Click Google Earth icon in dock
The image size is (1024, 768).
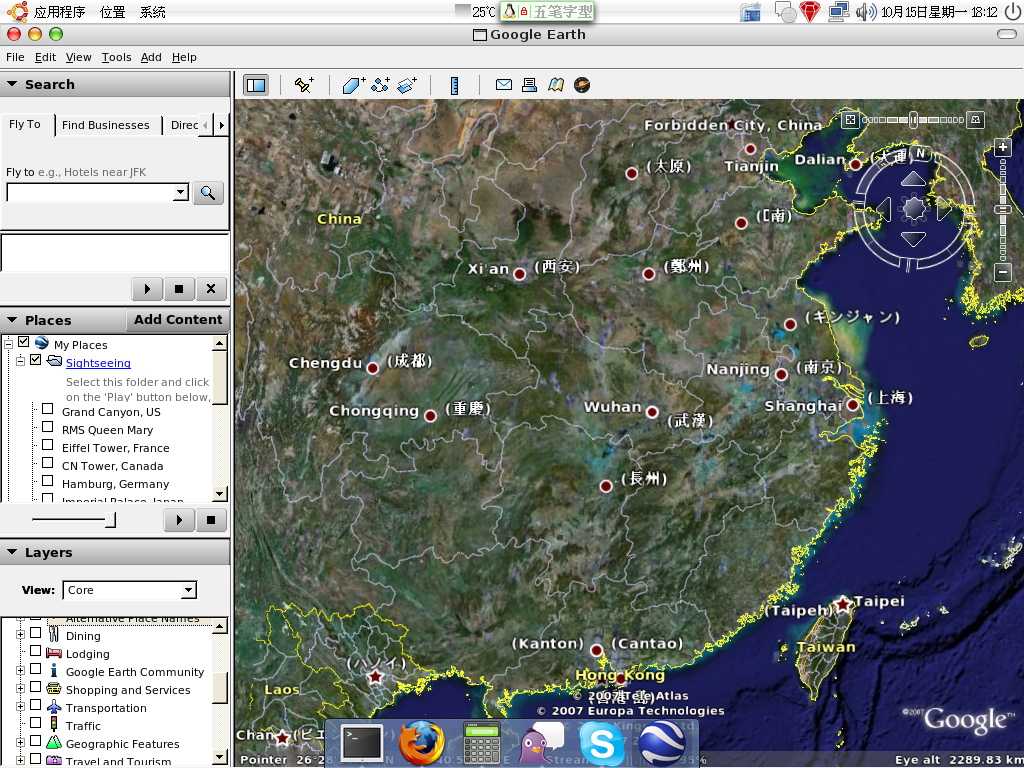point(662,744)
